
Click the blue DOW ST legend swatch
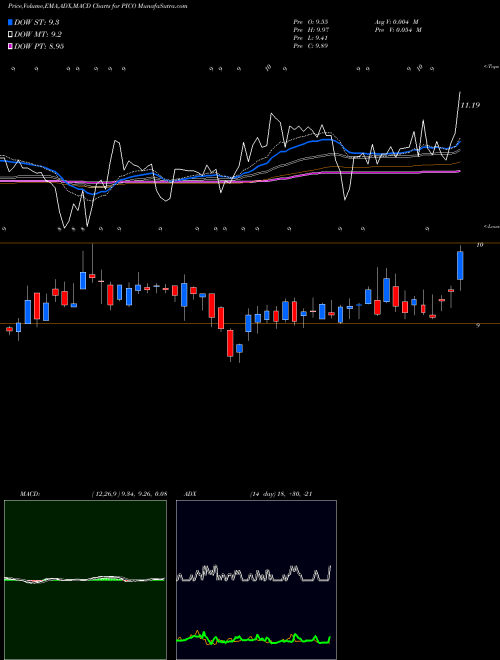(10, 22)
